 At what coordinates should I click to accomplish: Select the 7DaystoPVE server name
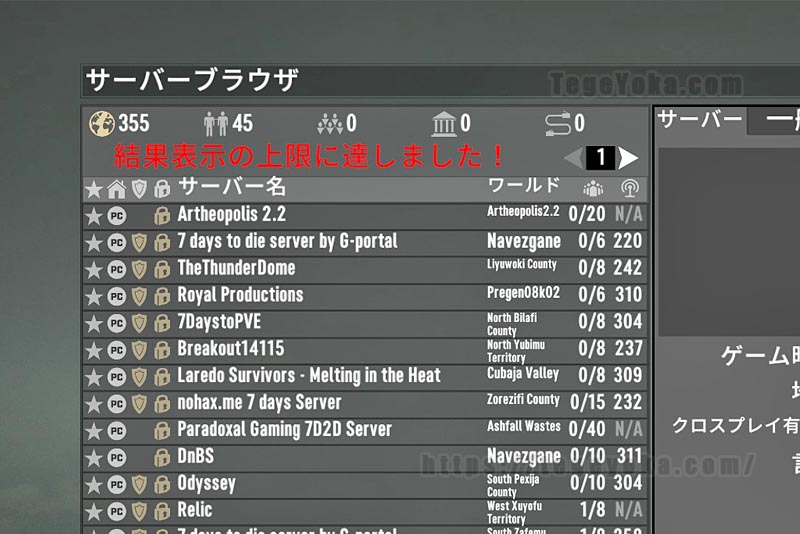219,322
